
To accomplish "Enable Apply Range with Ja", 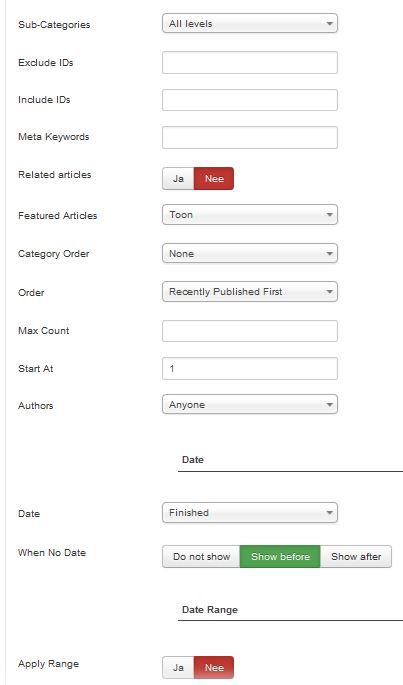I will (x=178, y=668).
